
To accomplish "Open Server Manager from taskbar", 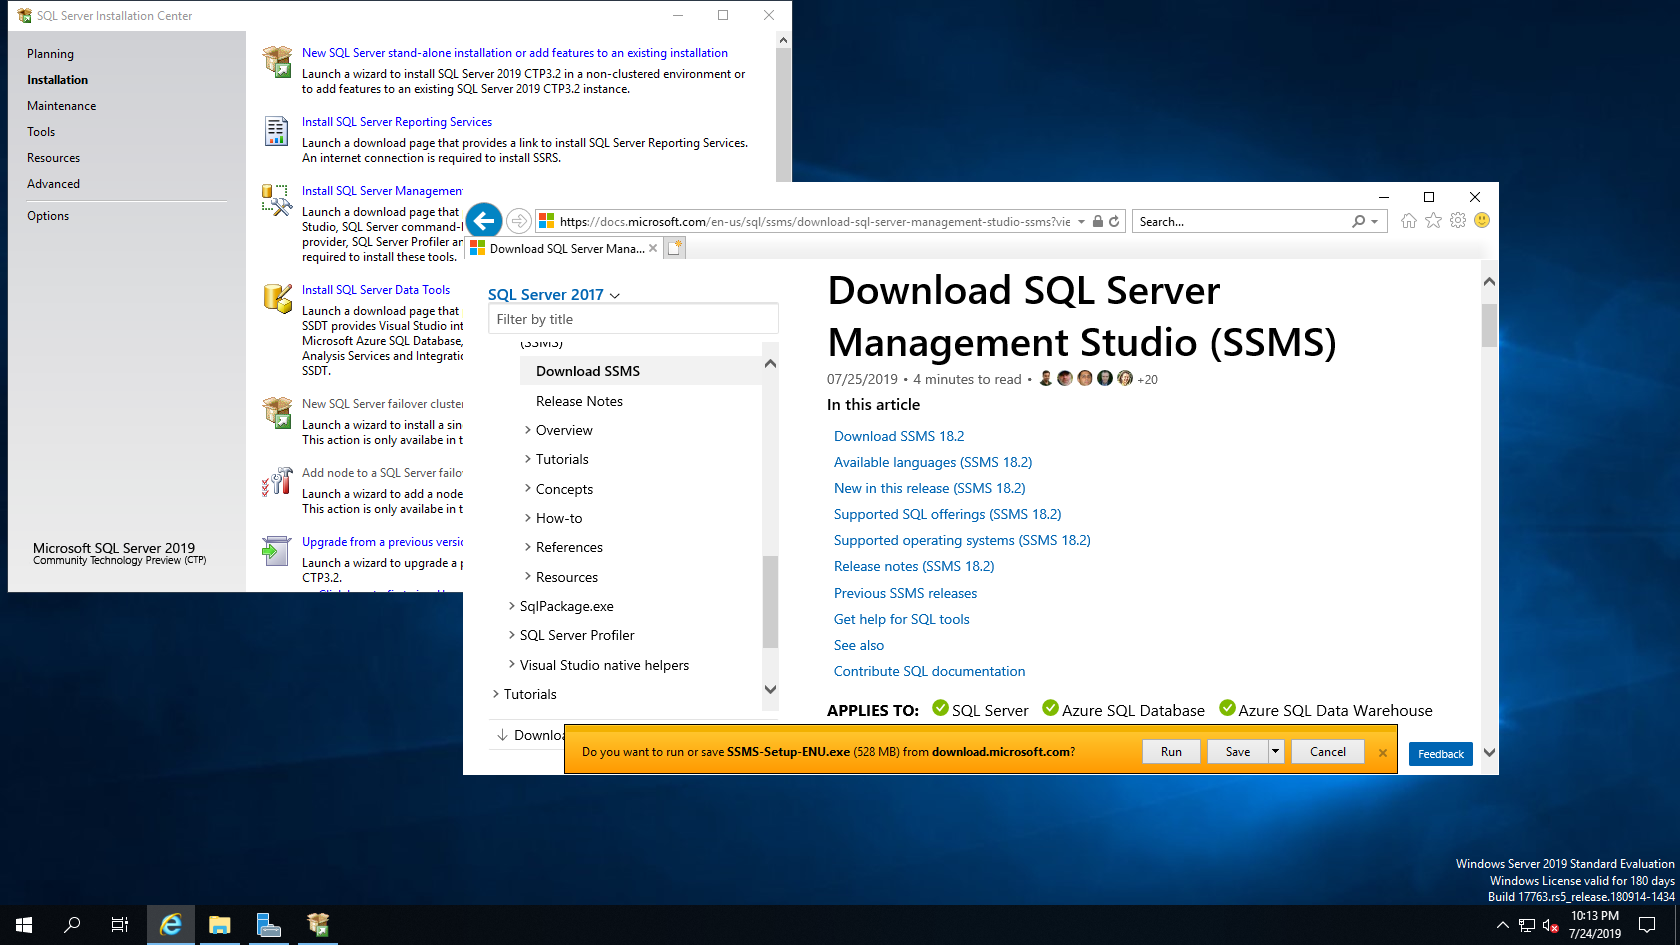I will coord(268,925).
